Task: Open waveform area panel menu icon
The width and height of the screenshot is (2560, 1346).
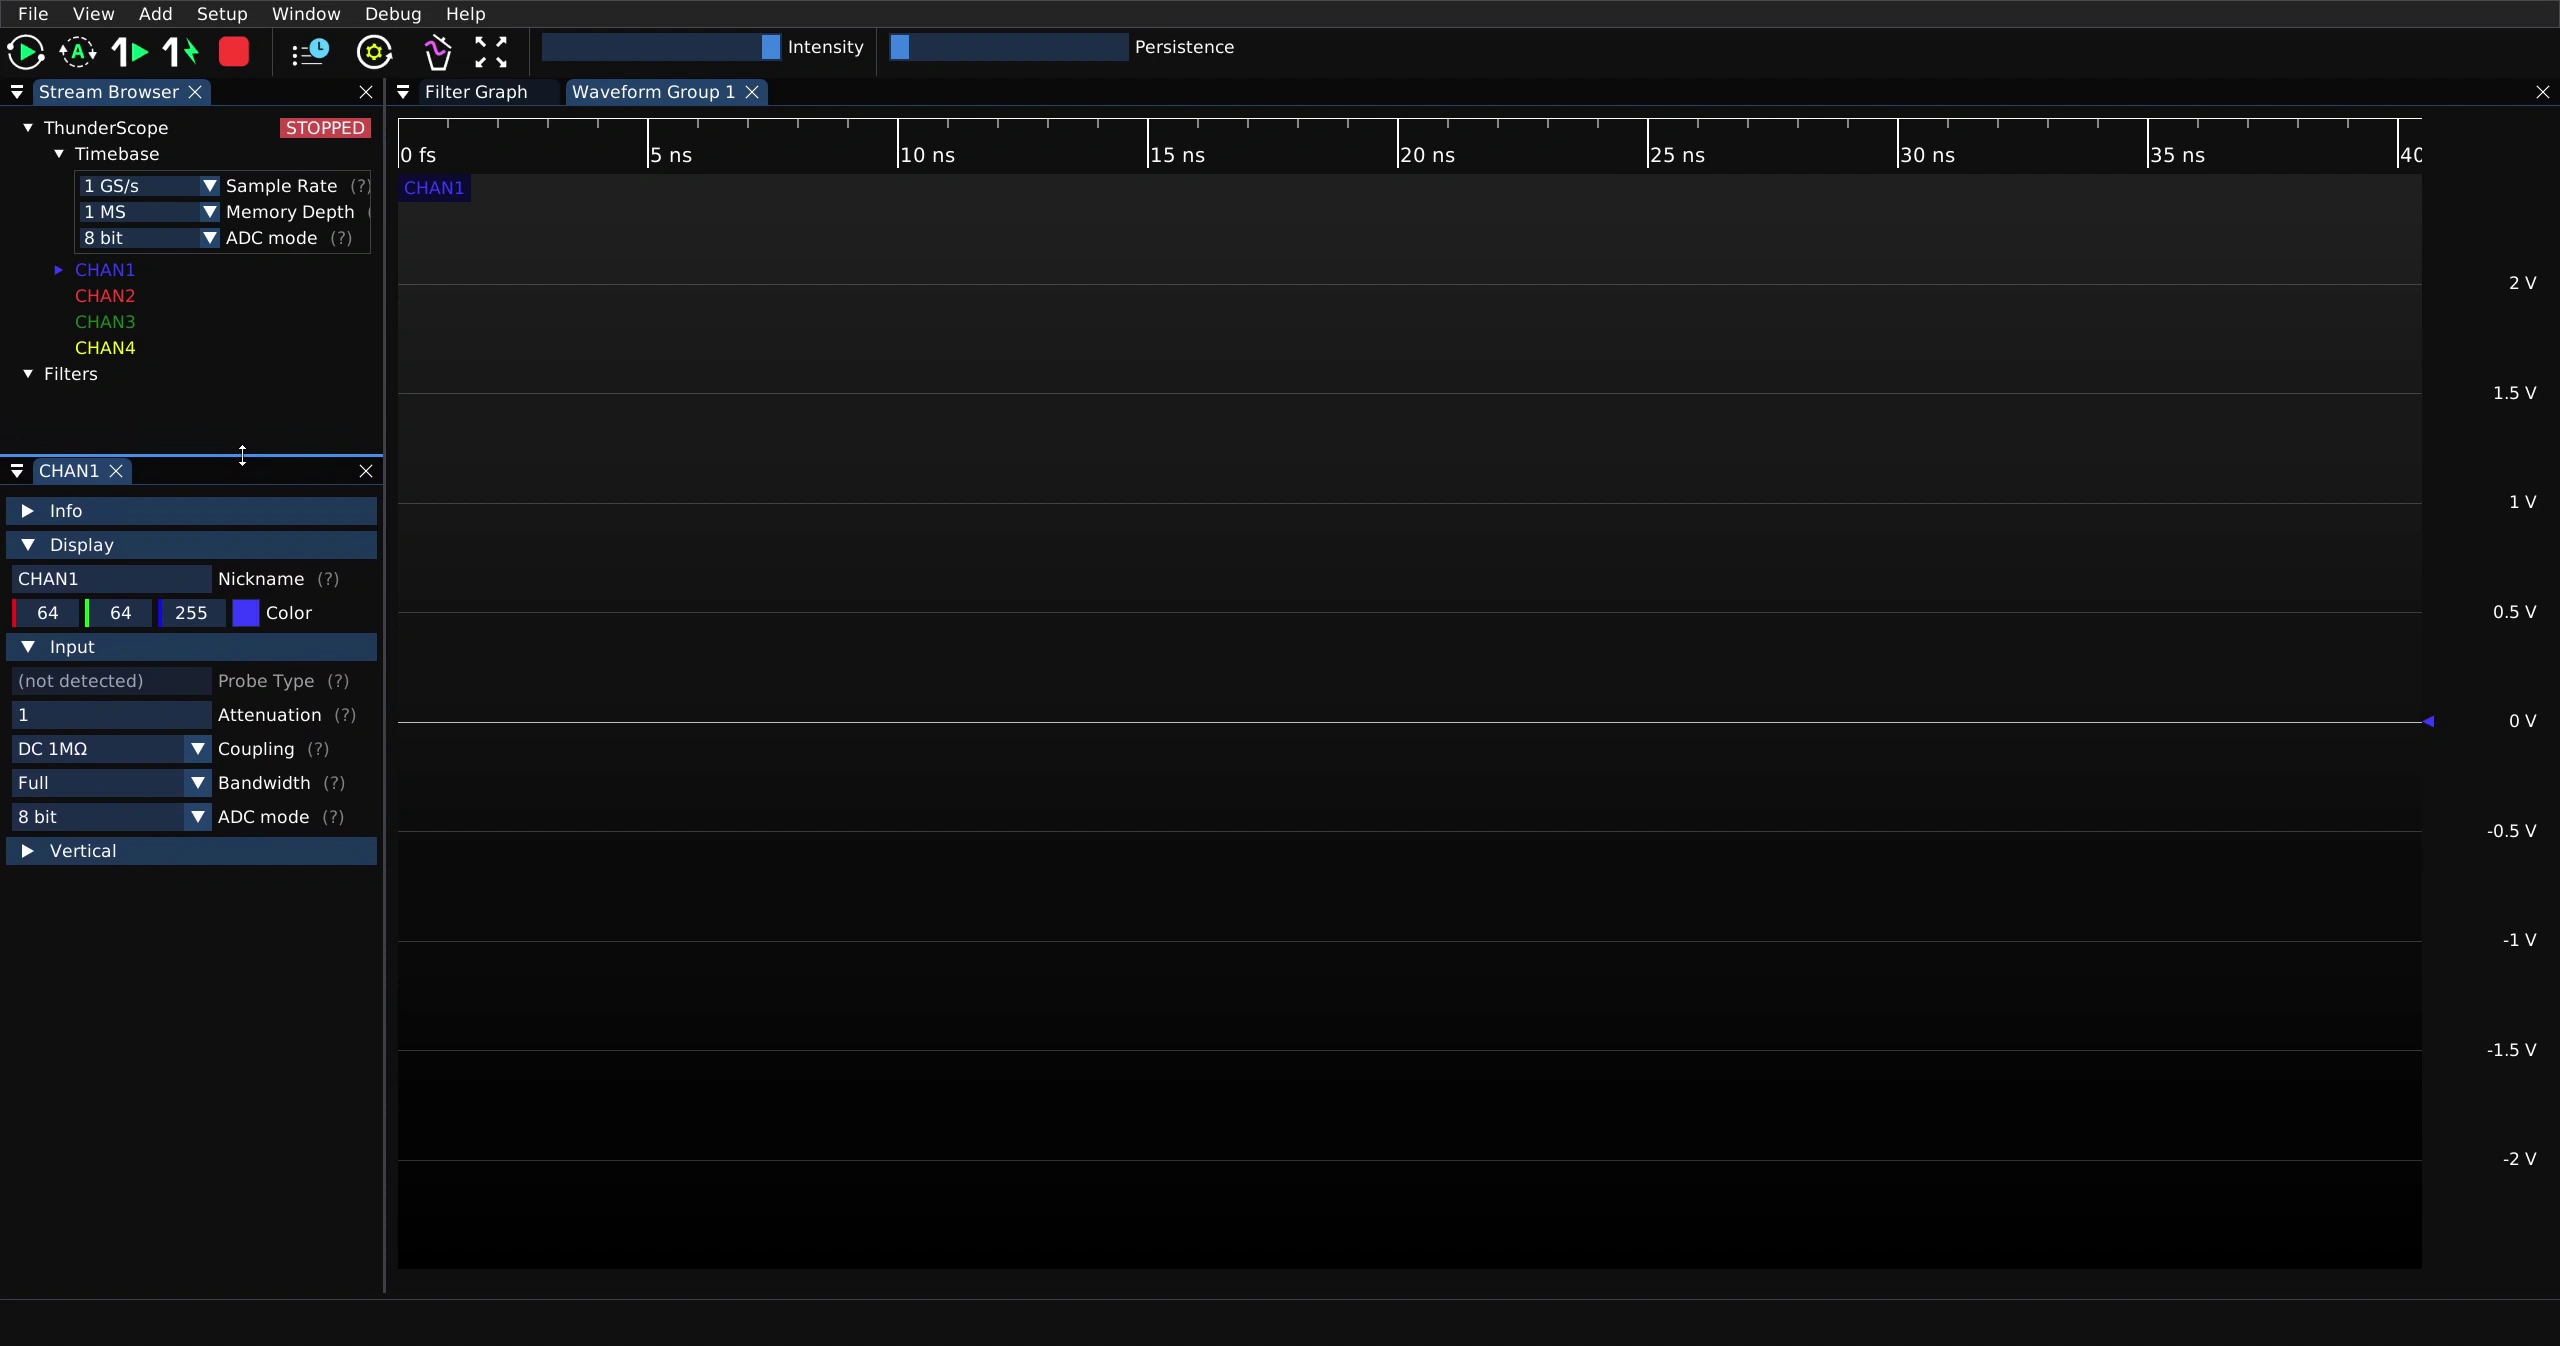Action: [403, 92]
